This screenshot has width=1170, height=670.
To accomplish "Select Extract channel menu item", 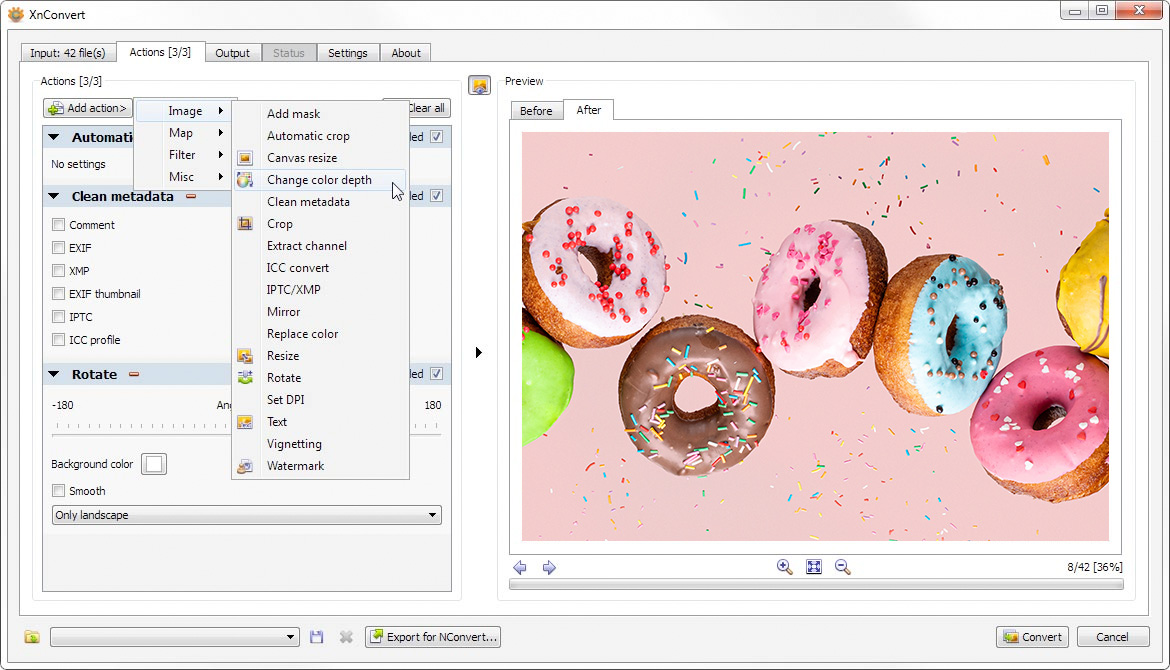I will click(x=321, y=245).
